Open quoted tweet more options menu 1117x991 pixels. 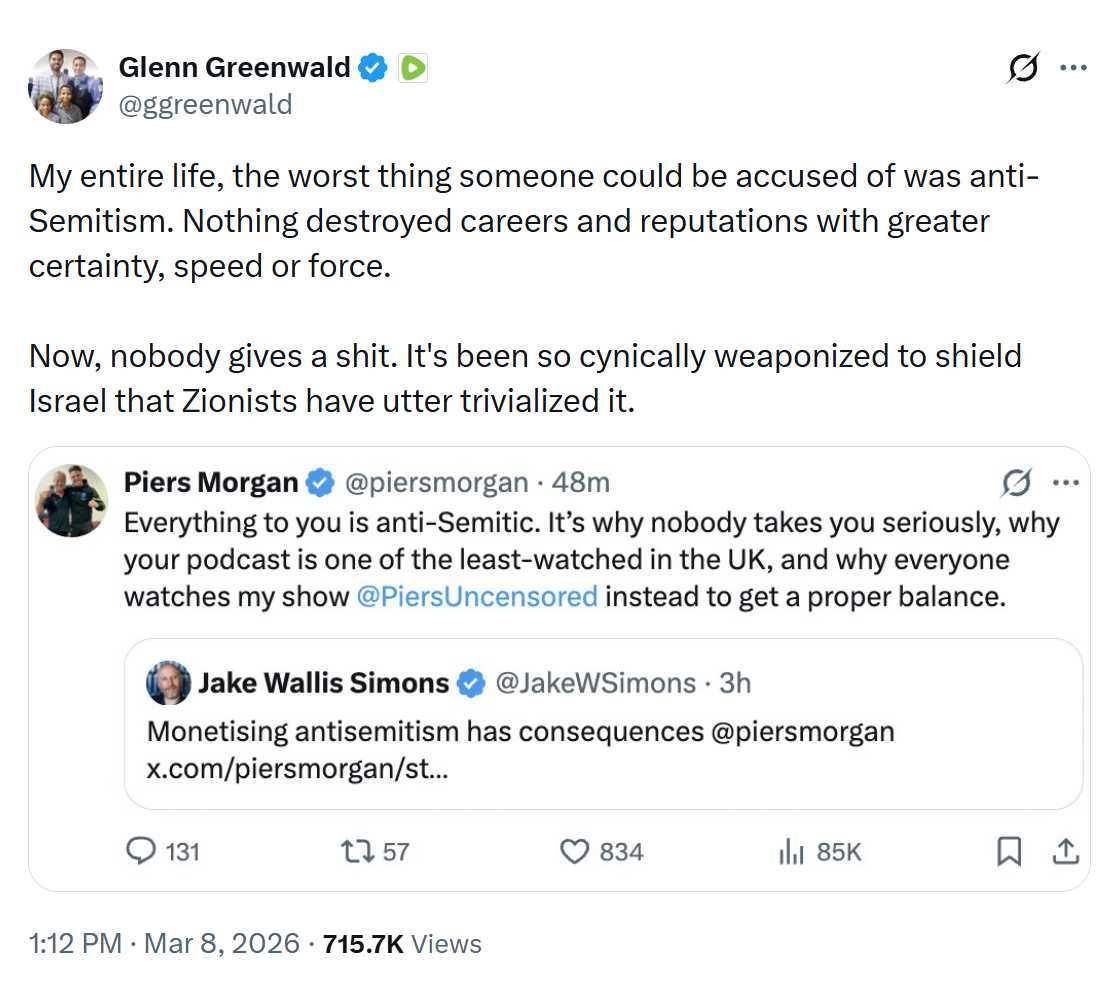(x=1066, y=484)
